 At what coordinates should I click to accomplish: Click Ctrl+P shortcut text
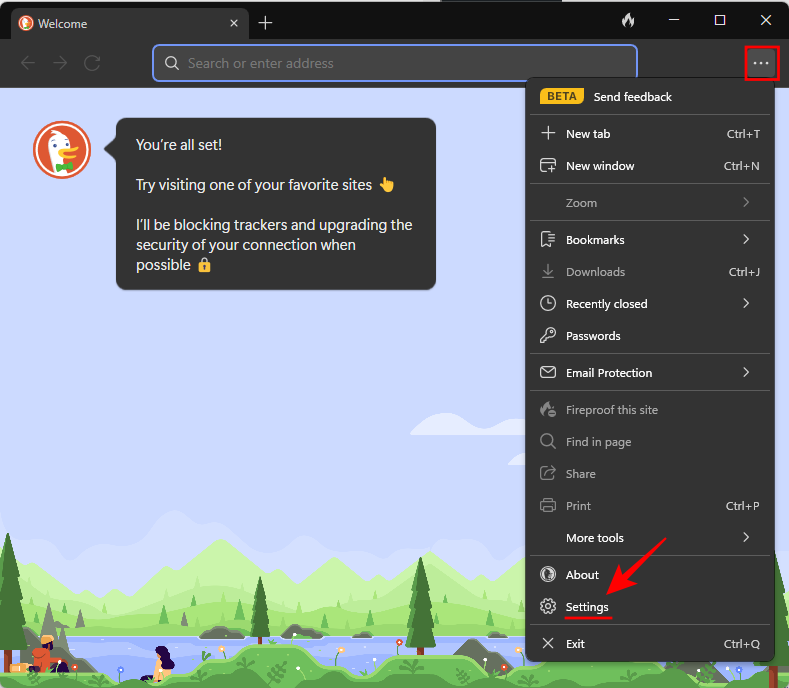click(x=743, y=506)
